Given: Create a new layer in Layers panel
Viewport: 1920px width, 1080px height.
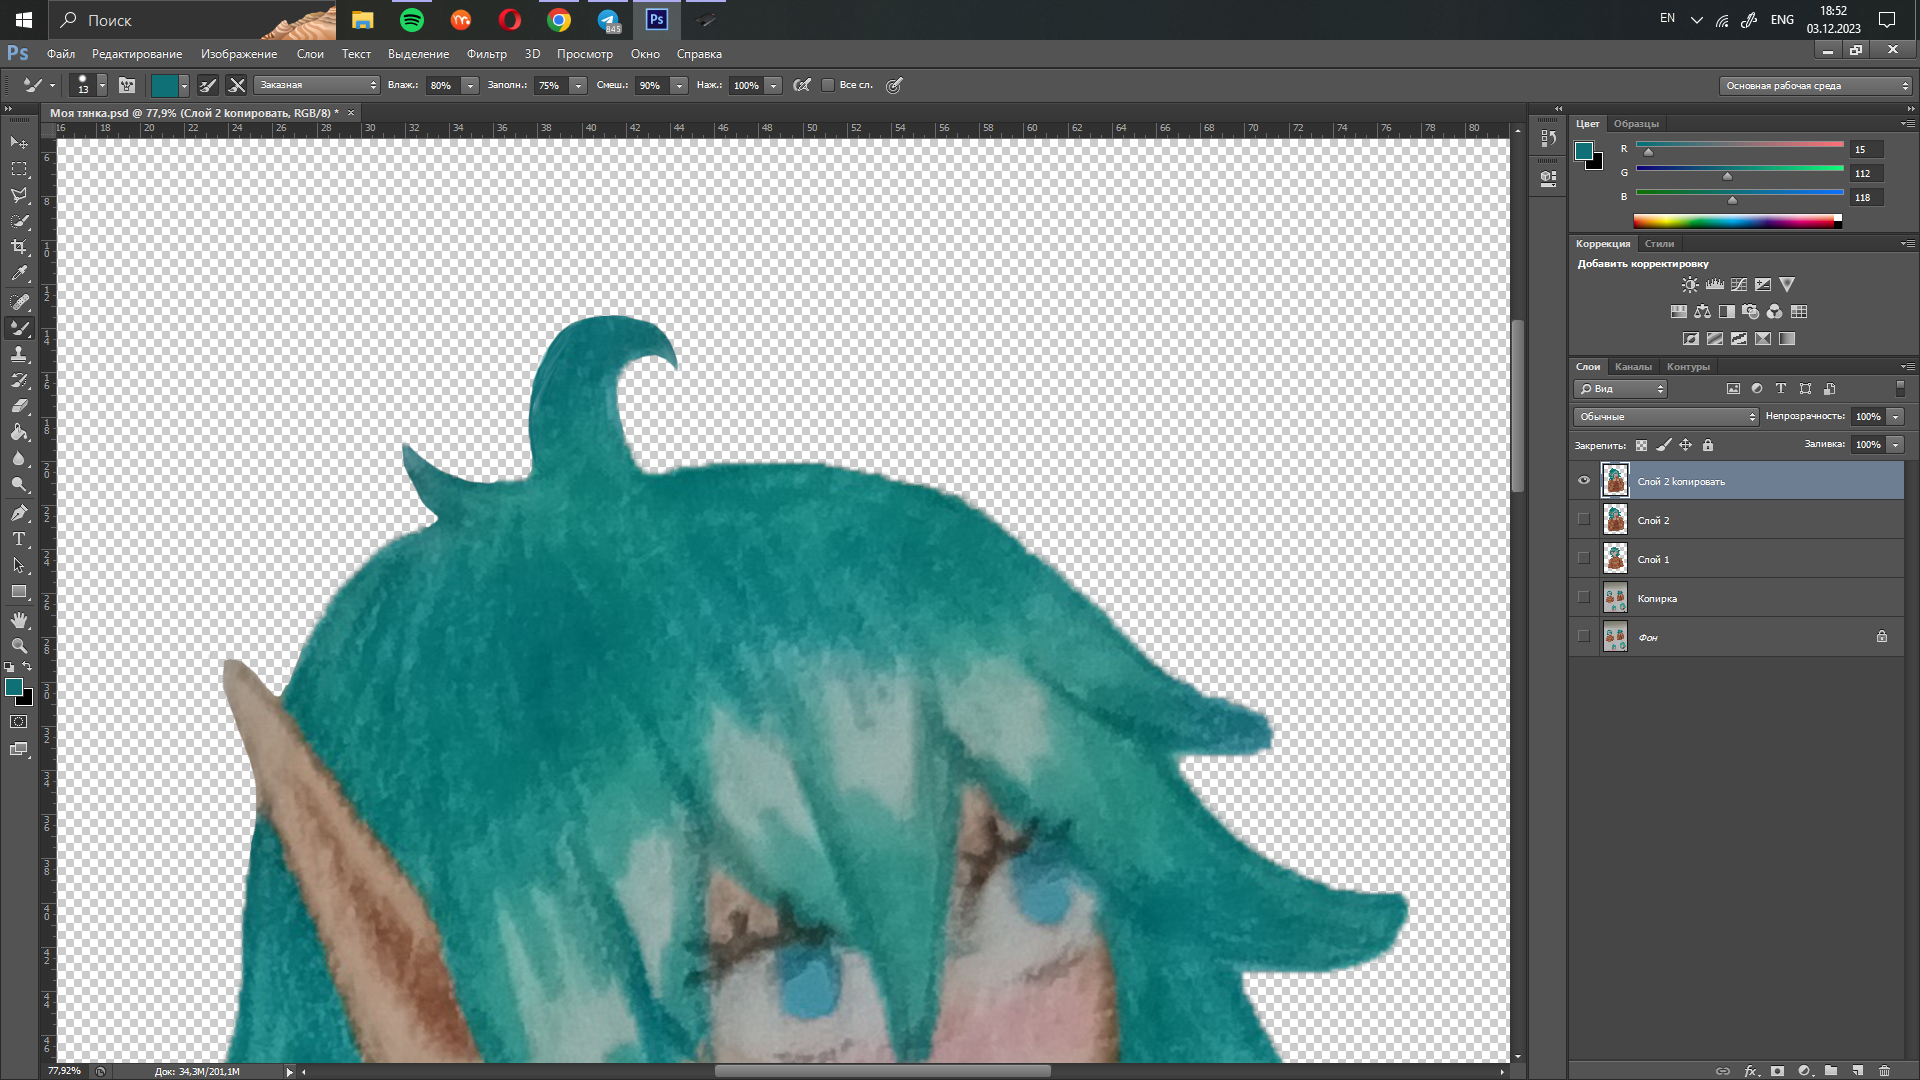Looking at the screenshot, I should tap(1857, 1070).
